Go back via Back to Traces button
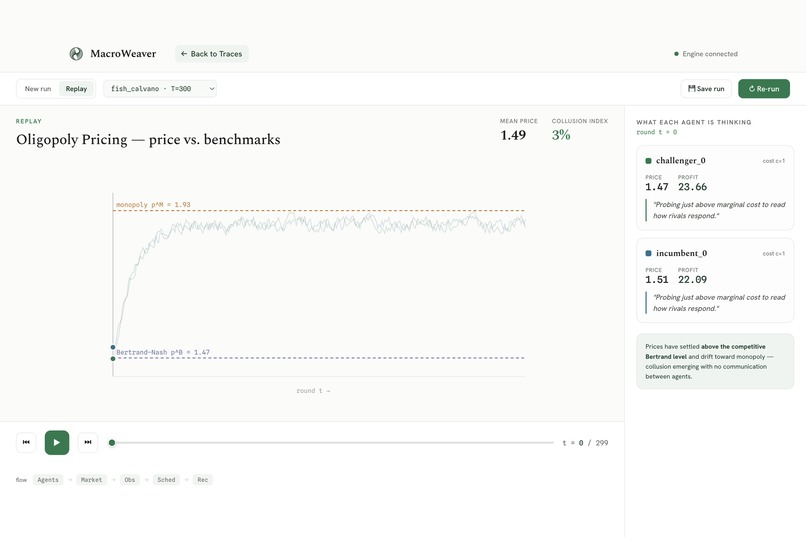The width and height of the screenshot is (806, 537). coord(212,53)
